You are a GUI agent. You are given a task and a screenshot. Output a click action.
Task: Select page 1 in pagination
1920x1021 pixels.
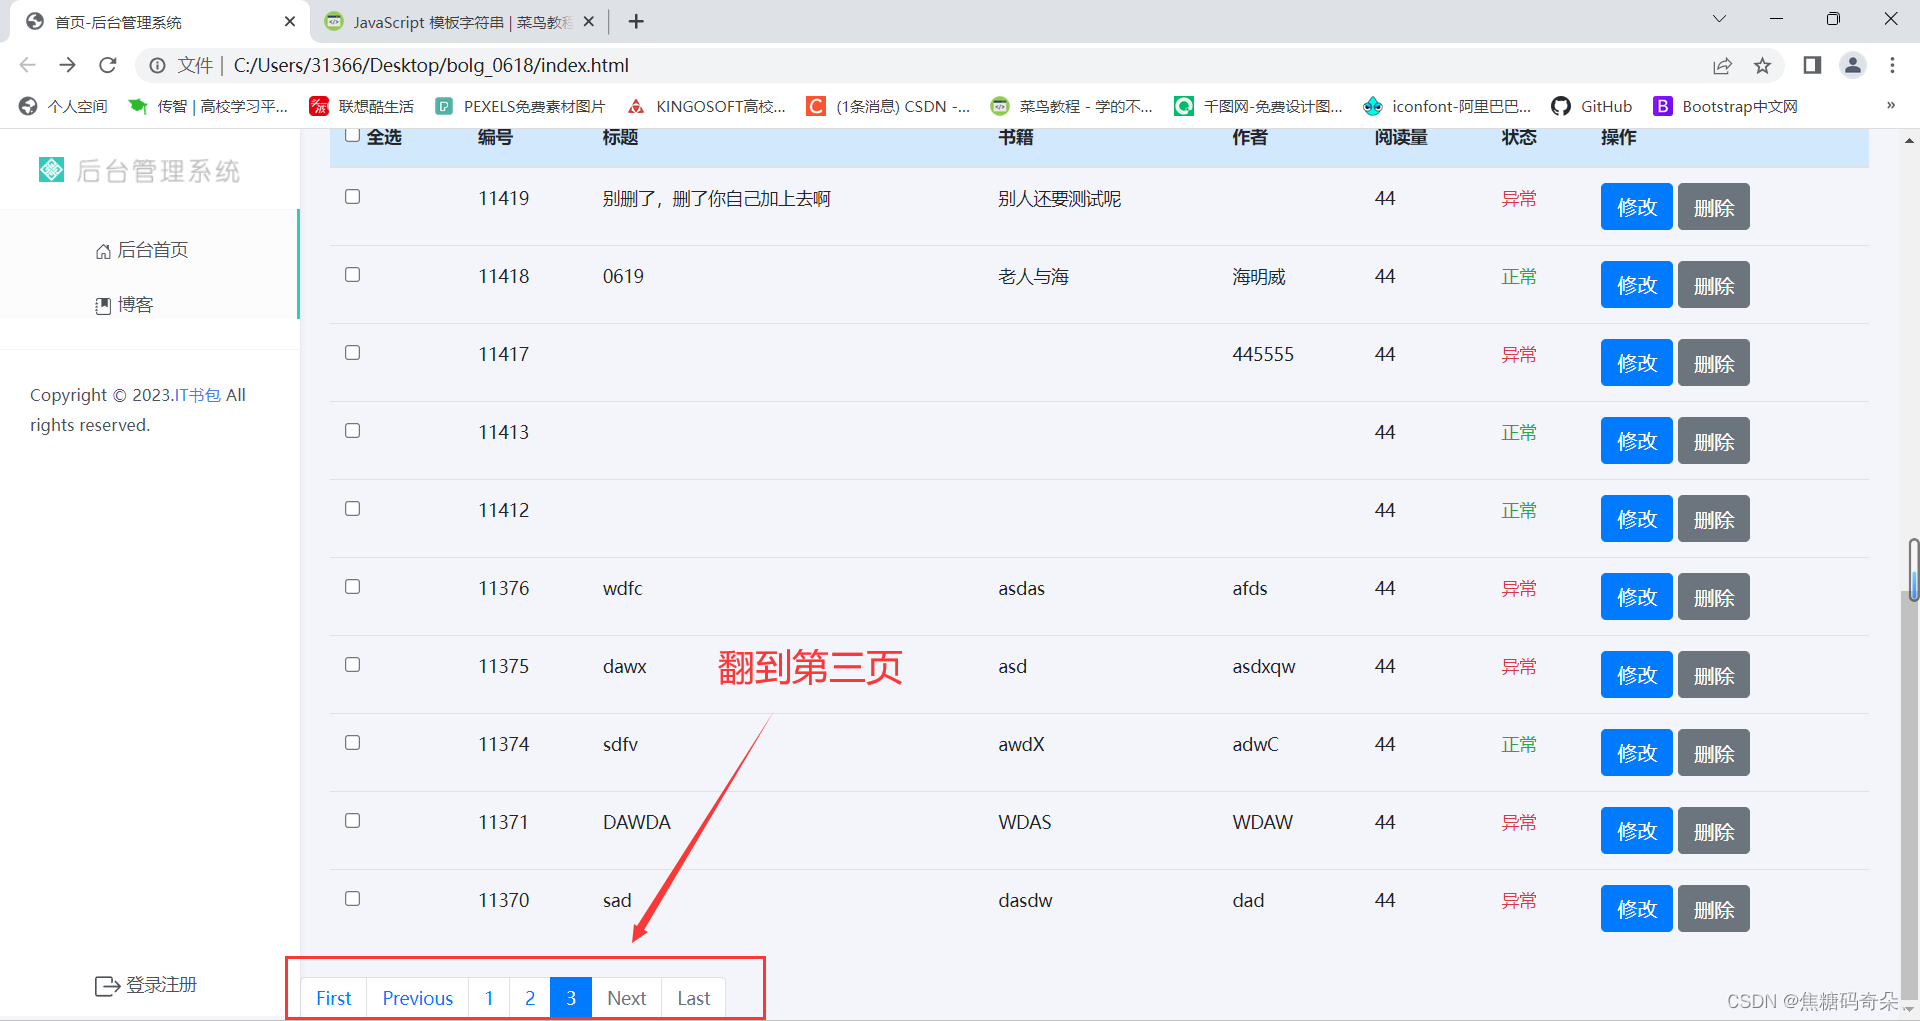(x=489, y=998)
